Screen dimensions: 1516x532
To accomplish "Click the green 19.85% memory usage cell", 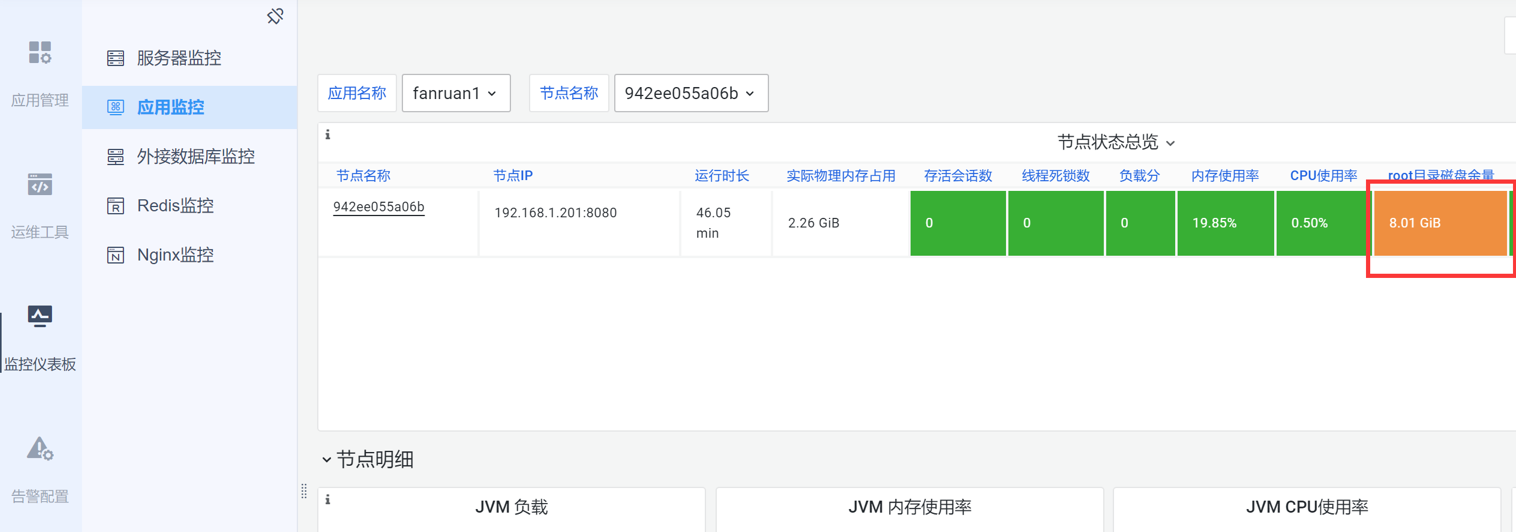I will [x=1225, y=223].
